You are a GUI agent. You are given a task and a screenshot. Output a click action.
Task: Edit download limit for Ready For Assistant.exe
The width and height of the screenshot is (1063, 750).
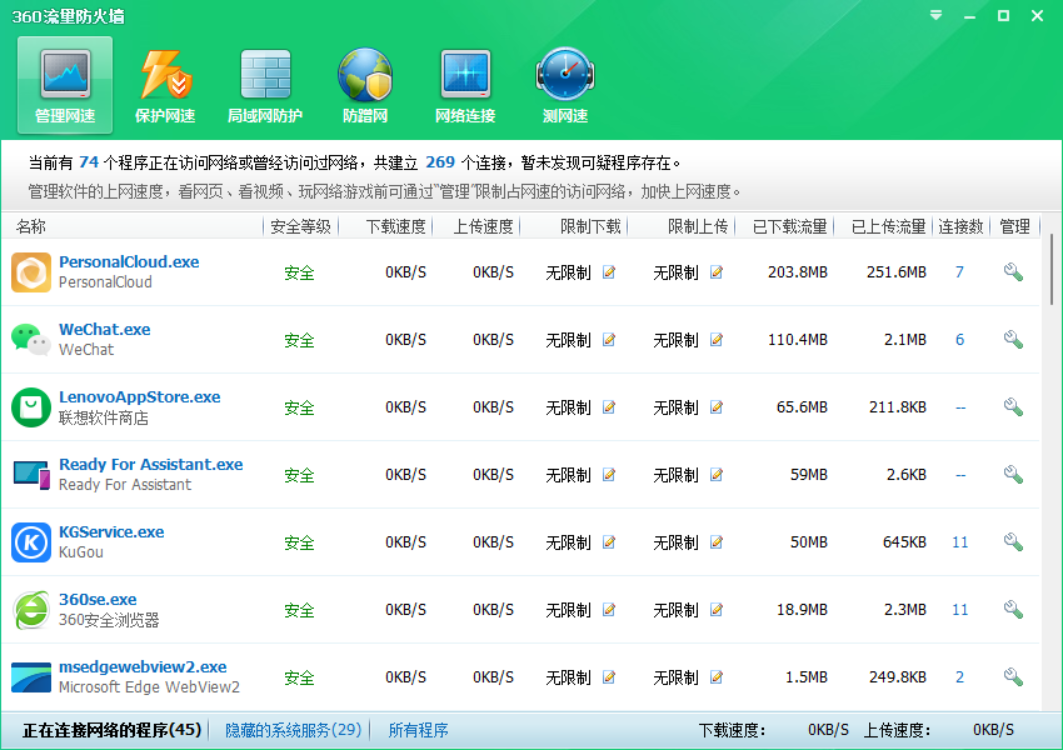click(609, 475)
